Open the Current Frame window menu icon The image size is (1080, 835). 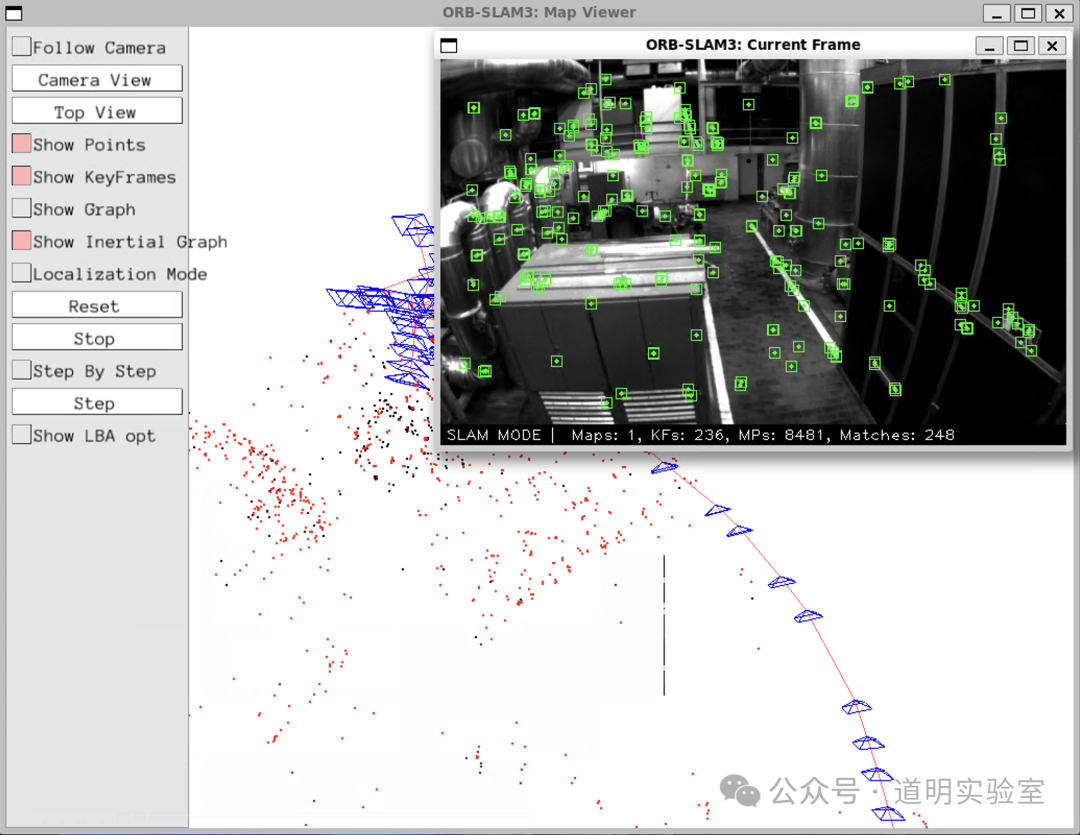pyautogui.click(x=449, y=45)
